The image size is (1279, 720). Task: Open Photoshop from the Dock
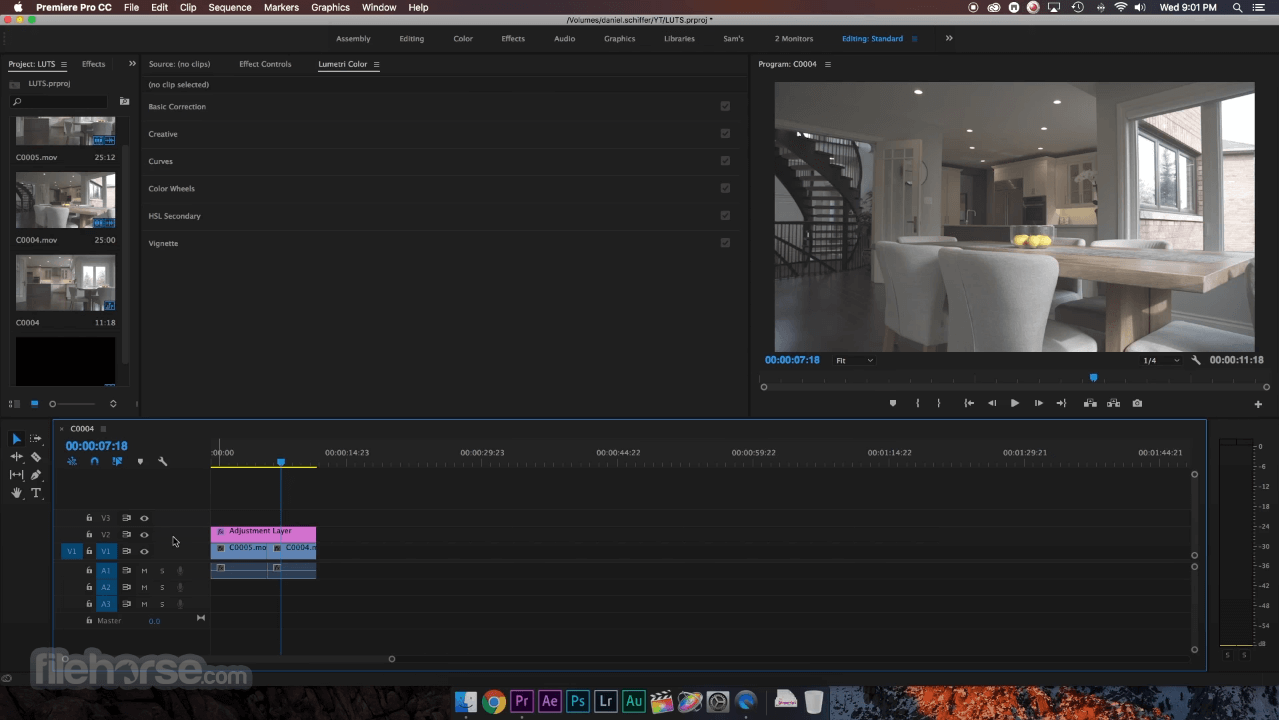click(x=577, y=702)
